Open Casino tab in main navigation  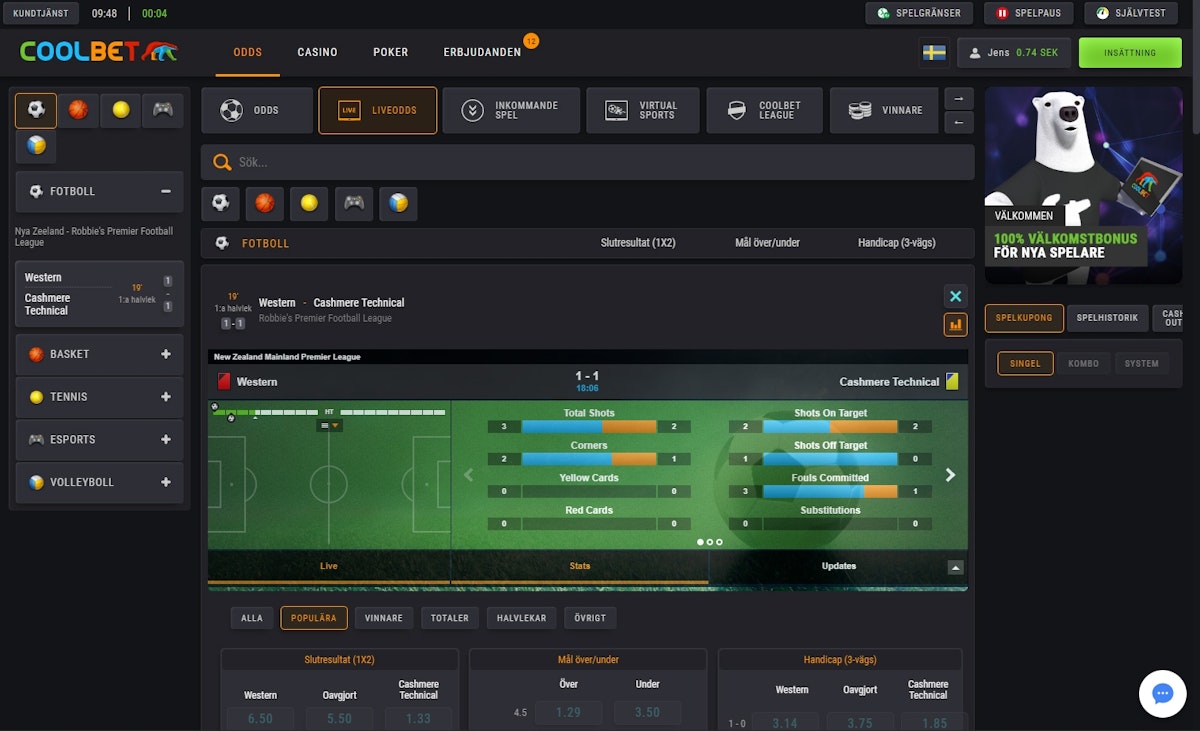pyautogui.click(x=317, y=52)
